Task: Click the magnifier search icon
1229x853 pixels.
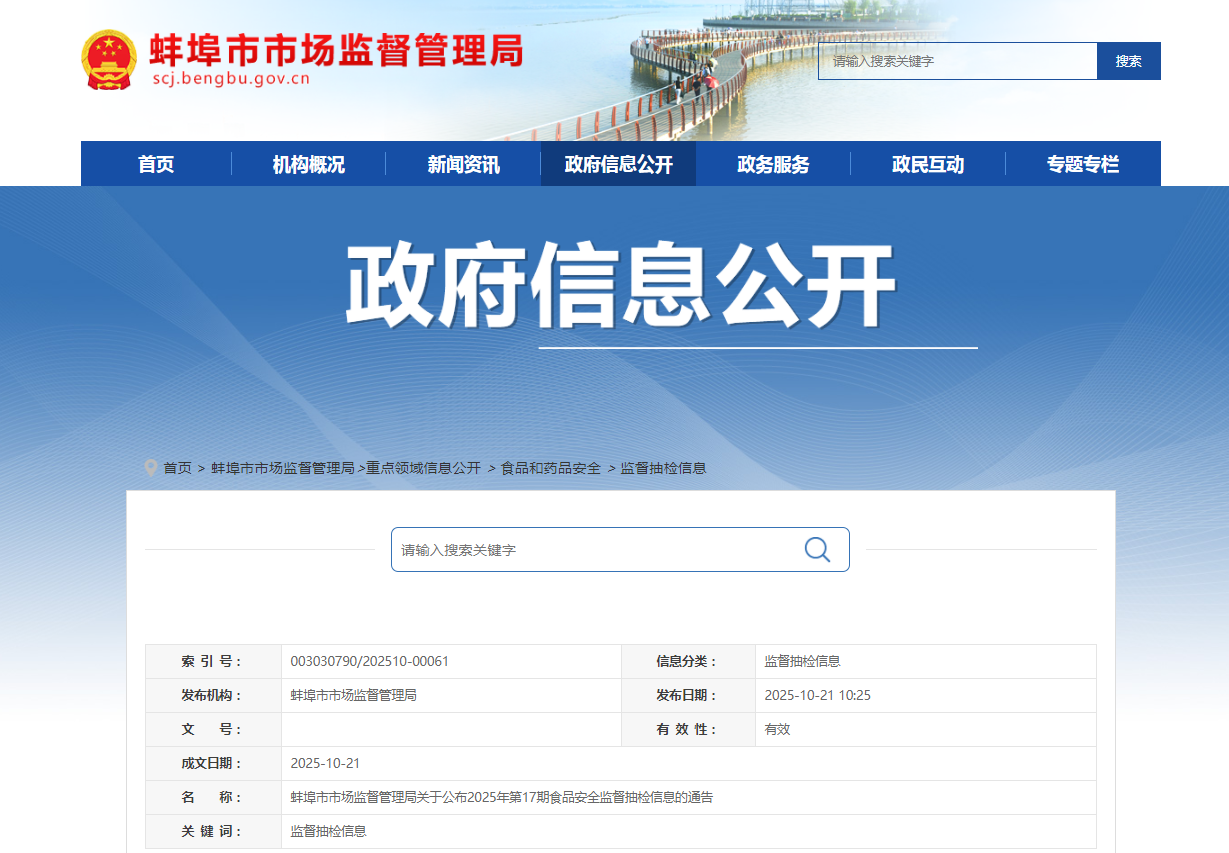Action: 817,549
